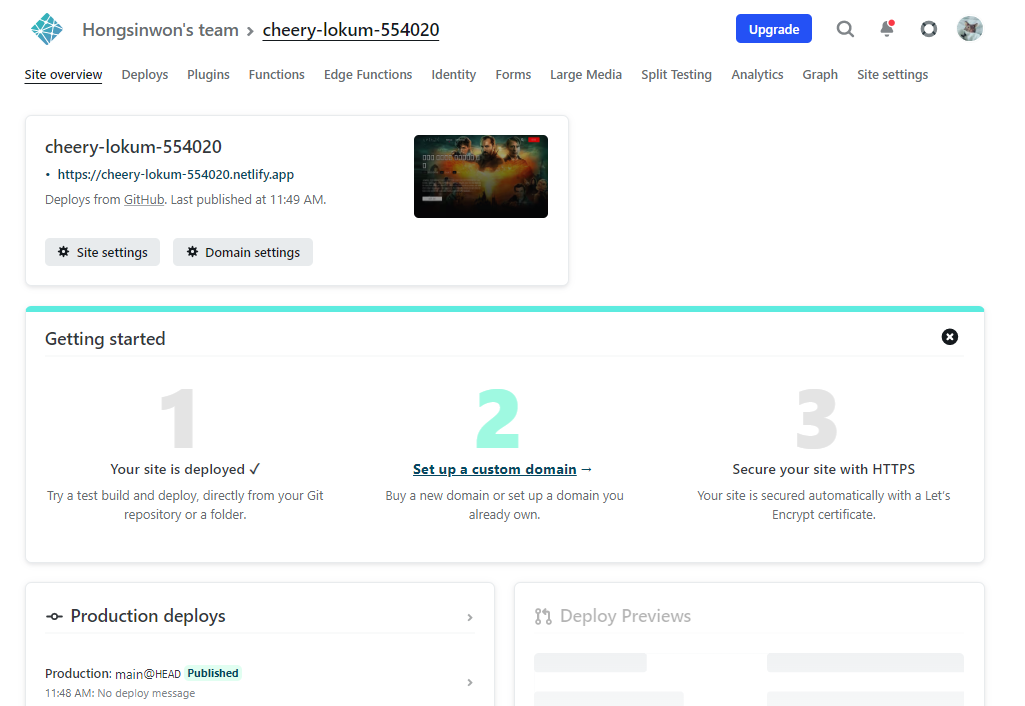Image resolution: width=1025 pixels, height=706 pixels.
Task: Open the search magnifier icon
Action: pos(845,29)
